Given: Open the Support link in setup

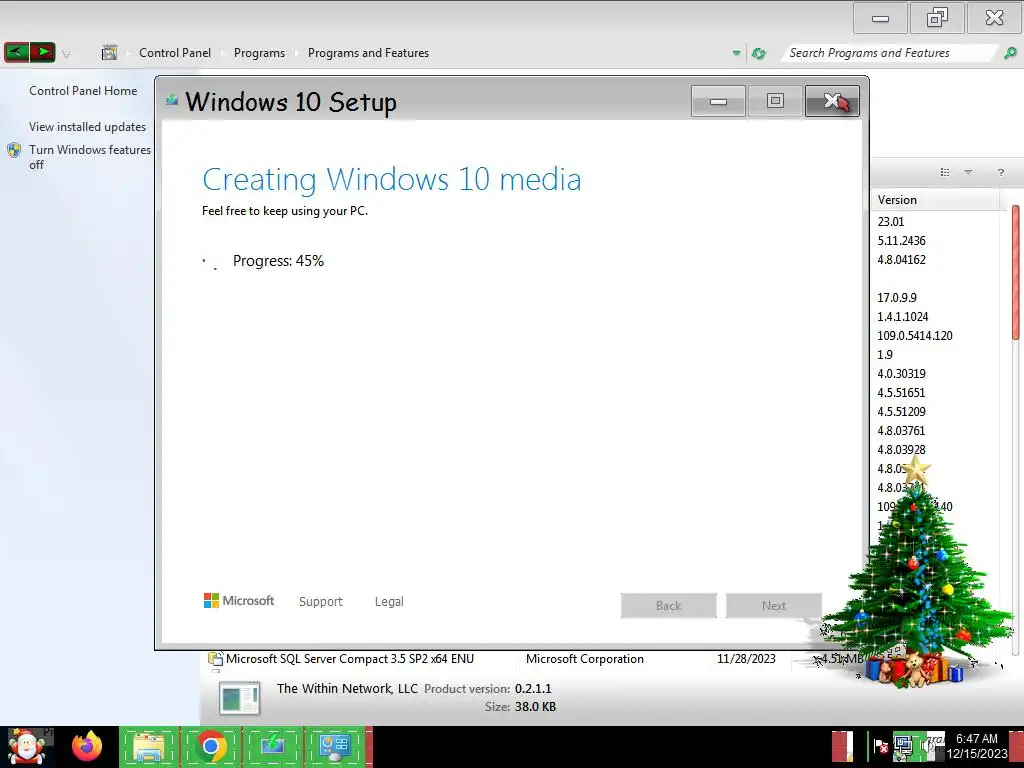Looking at the screenshot, I should pos(321,601).
